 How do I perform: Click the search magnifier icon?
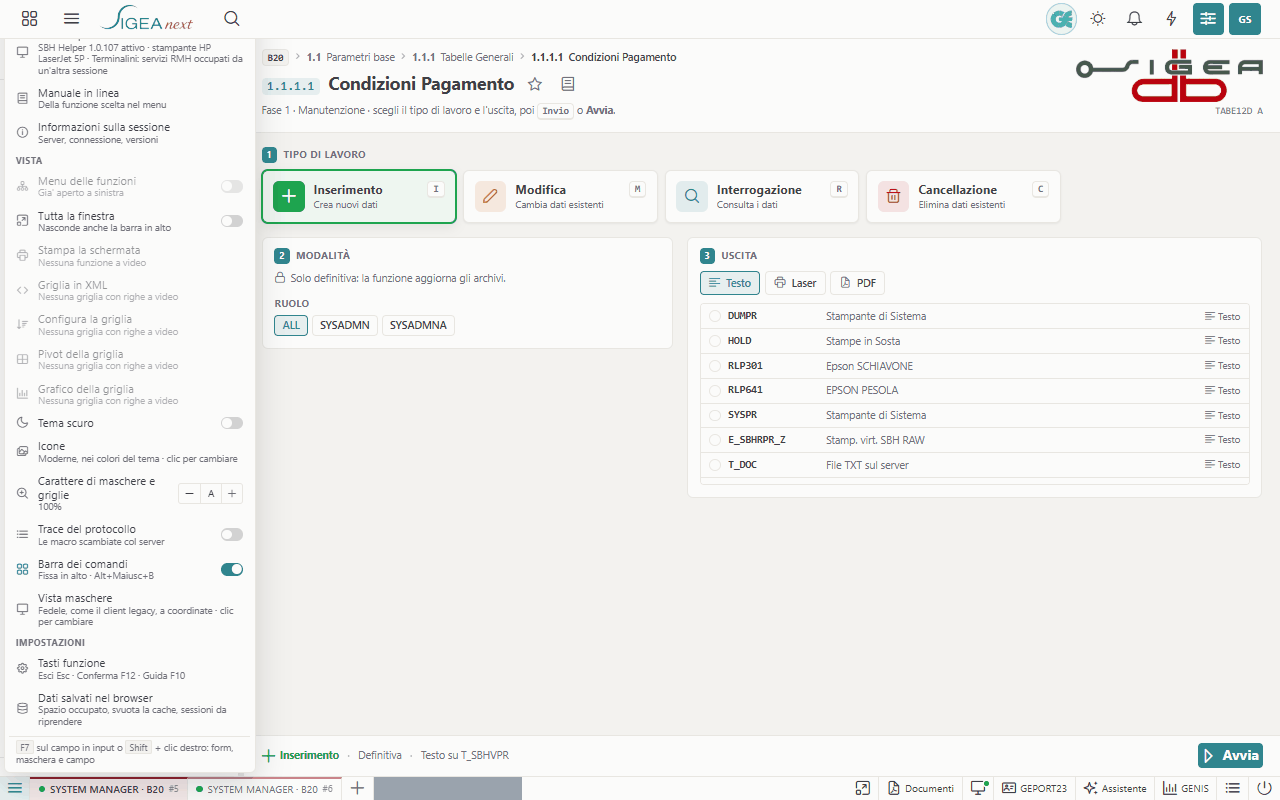[231, 18]
